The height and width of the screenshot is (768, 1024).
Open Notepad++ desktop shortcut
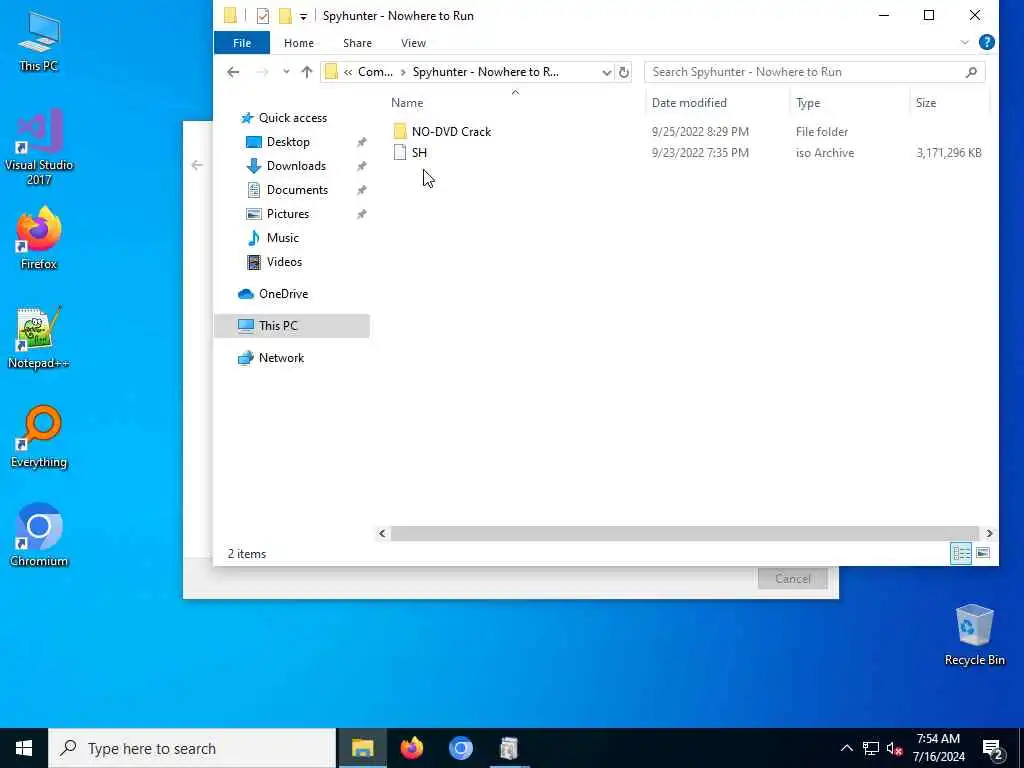[39, 338]
